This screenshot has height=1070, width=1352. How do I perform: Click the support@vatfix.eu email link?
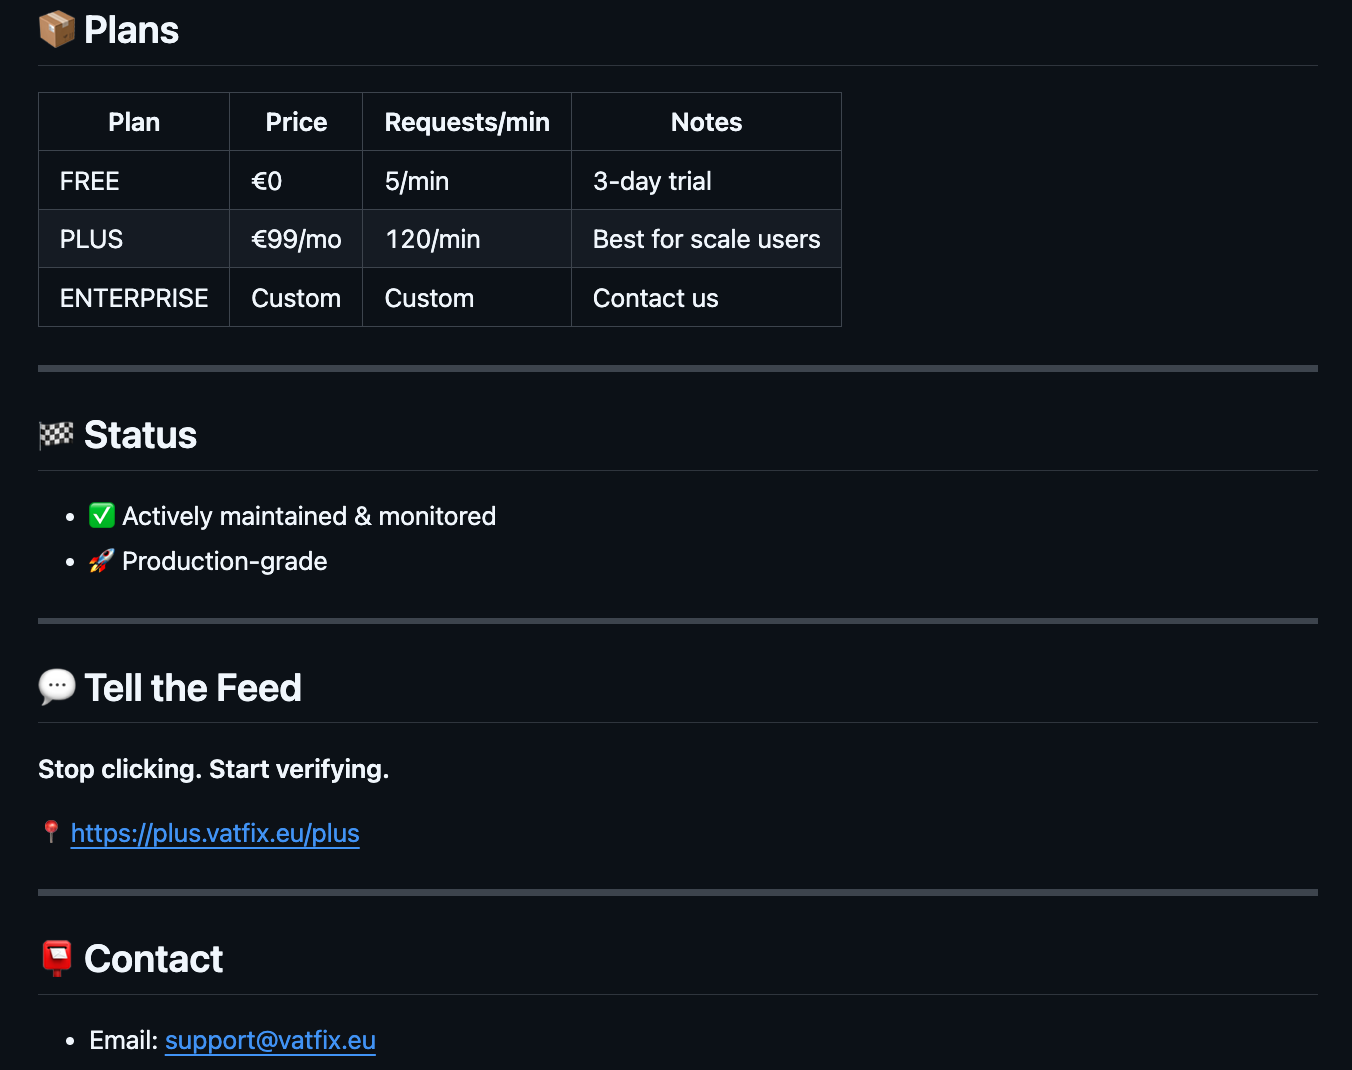(270, 1040)
